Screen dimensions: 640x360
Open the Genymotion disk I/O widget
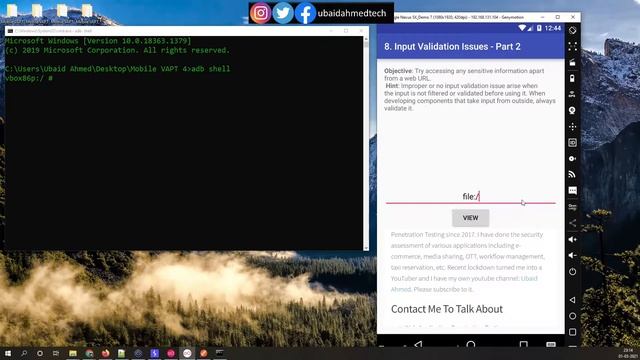click(x=572, y=158)
